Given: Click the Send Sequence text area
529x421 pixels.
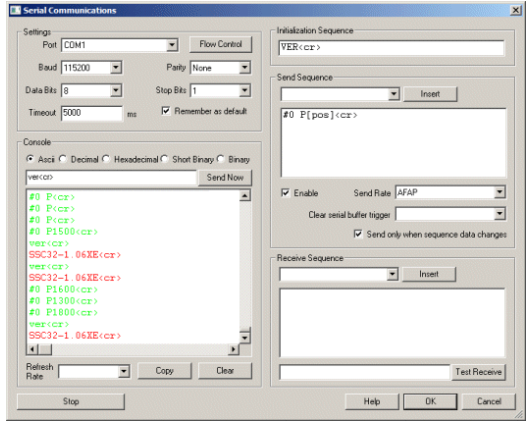Looking at the screenshot, I should pos(393,142).
